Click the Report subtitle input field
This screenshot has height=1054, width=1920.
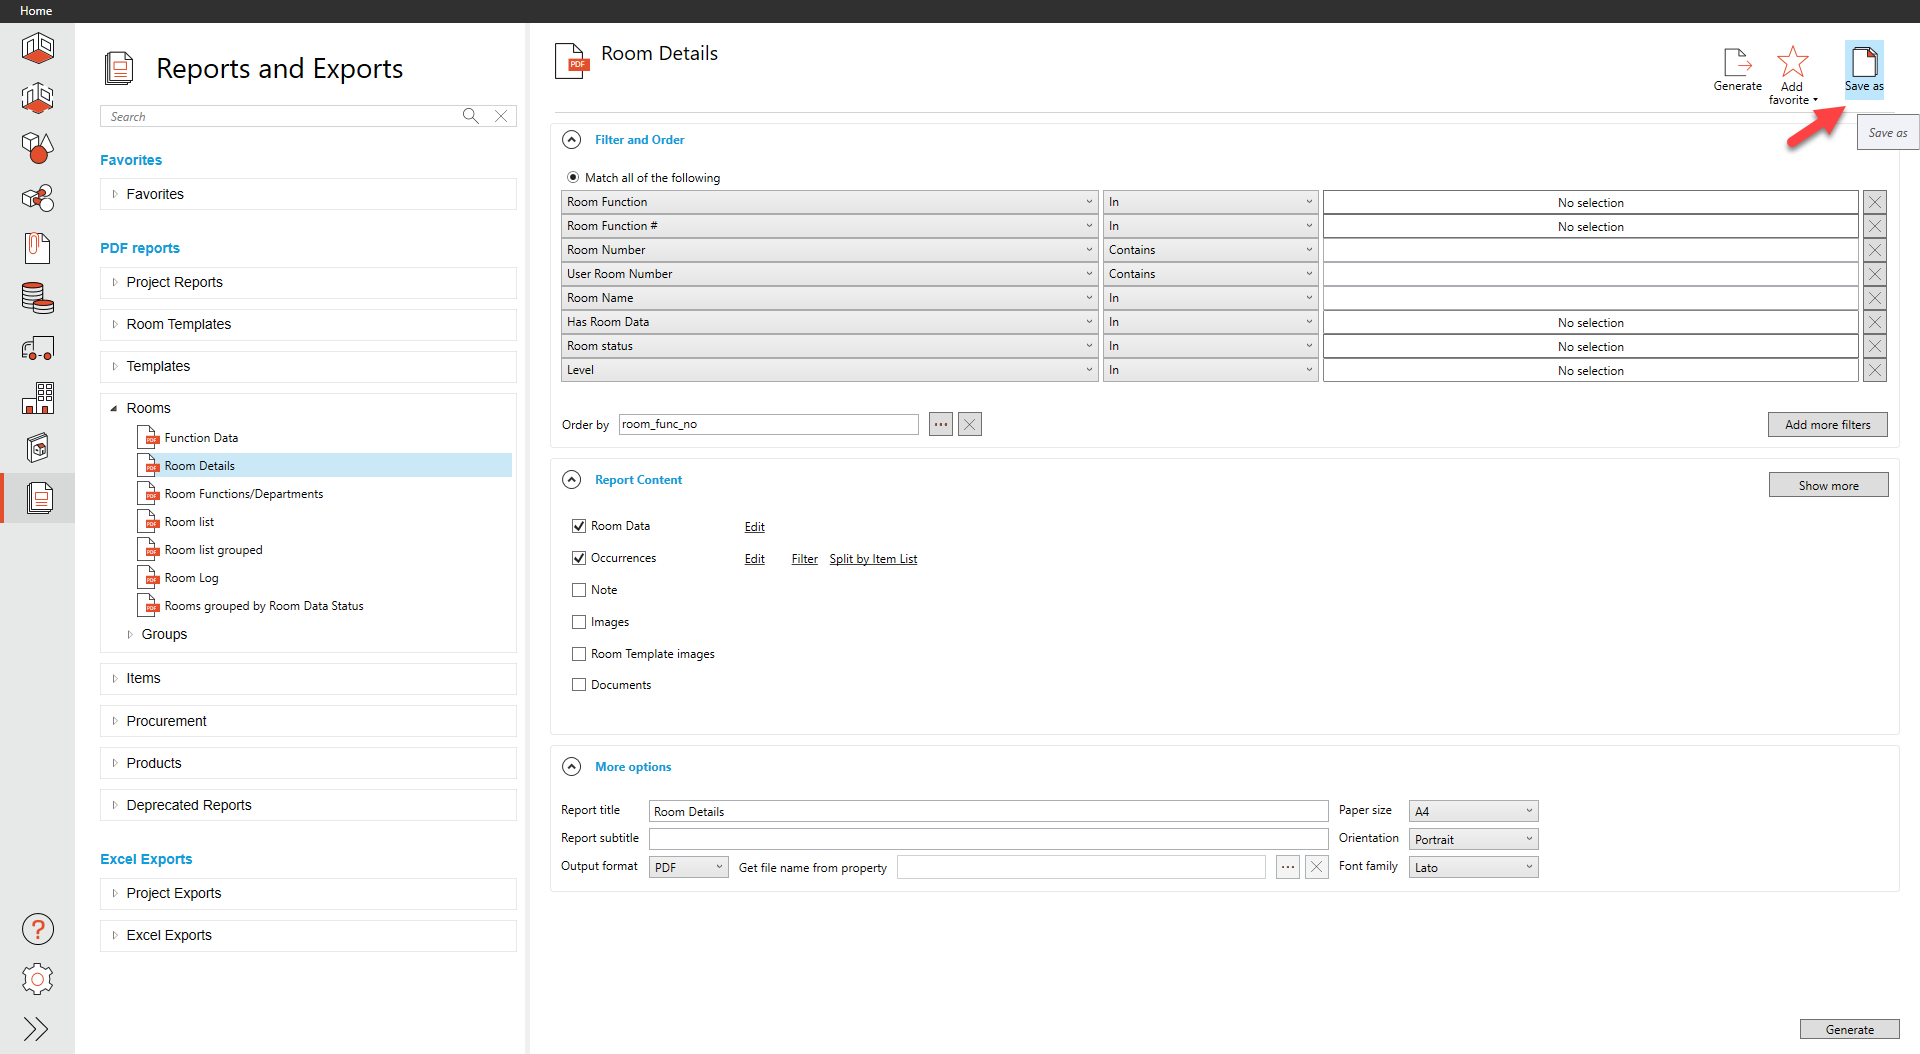click(x=988, y=839)
